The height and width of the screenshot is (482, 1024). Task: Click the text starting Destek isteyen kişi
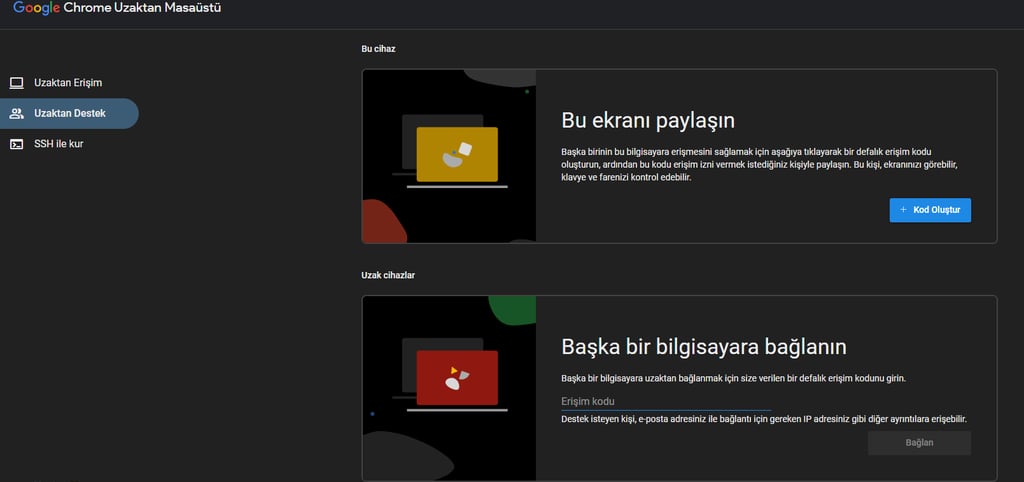pyautogui.click(x=764, y=419)
